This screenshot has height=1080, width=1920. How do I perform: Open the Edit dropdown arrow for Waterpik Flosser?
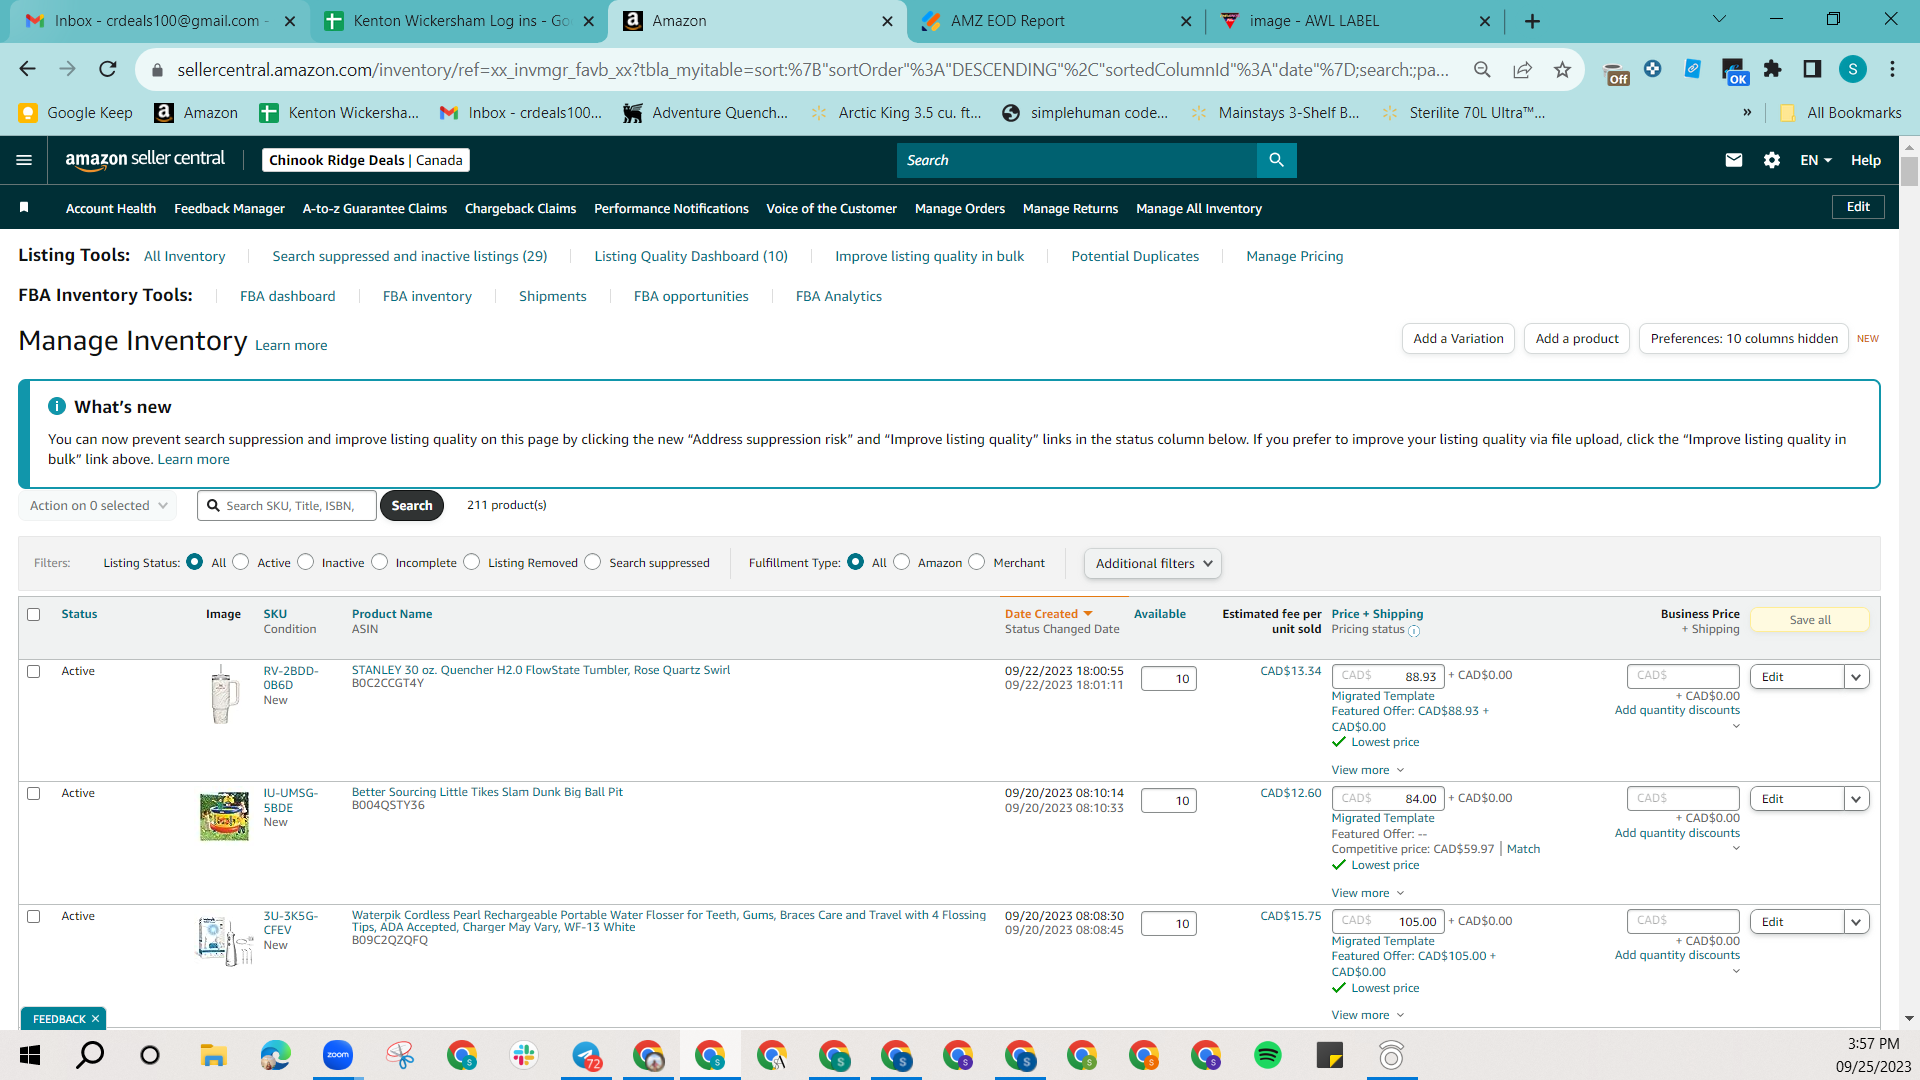click(x=1856, y=922)
